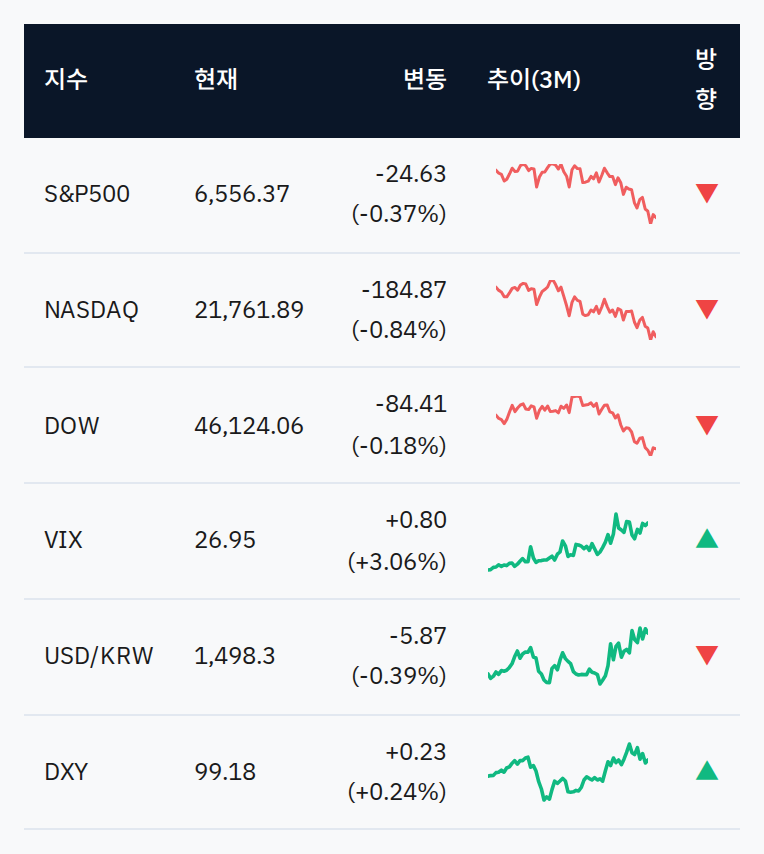
Task: Select the 현재 column header
Action: point(216,80)
